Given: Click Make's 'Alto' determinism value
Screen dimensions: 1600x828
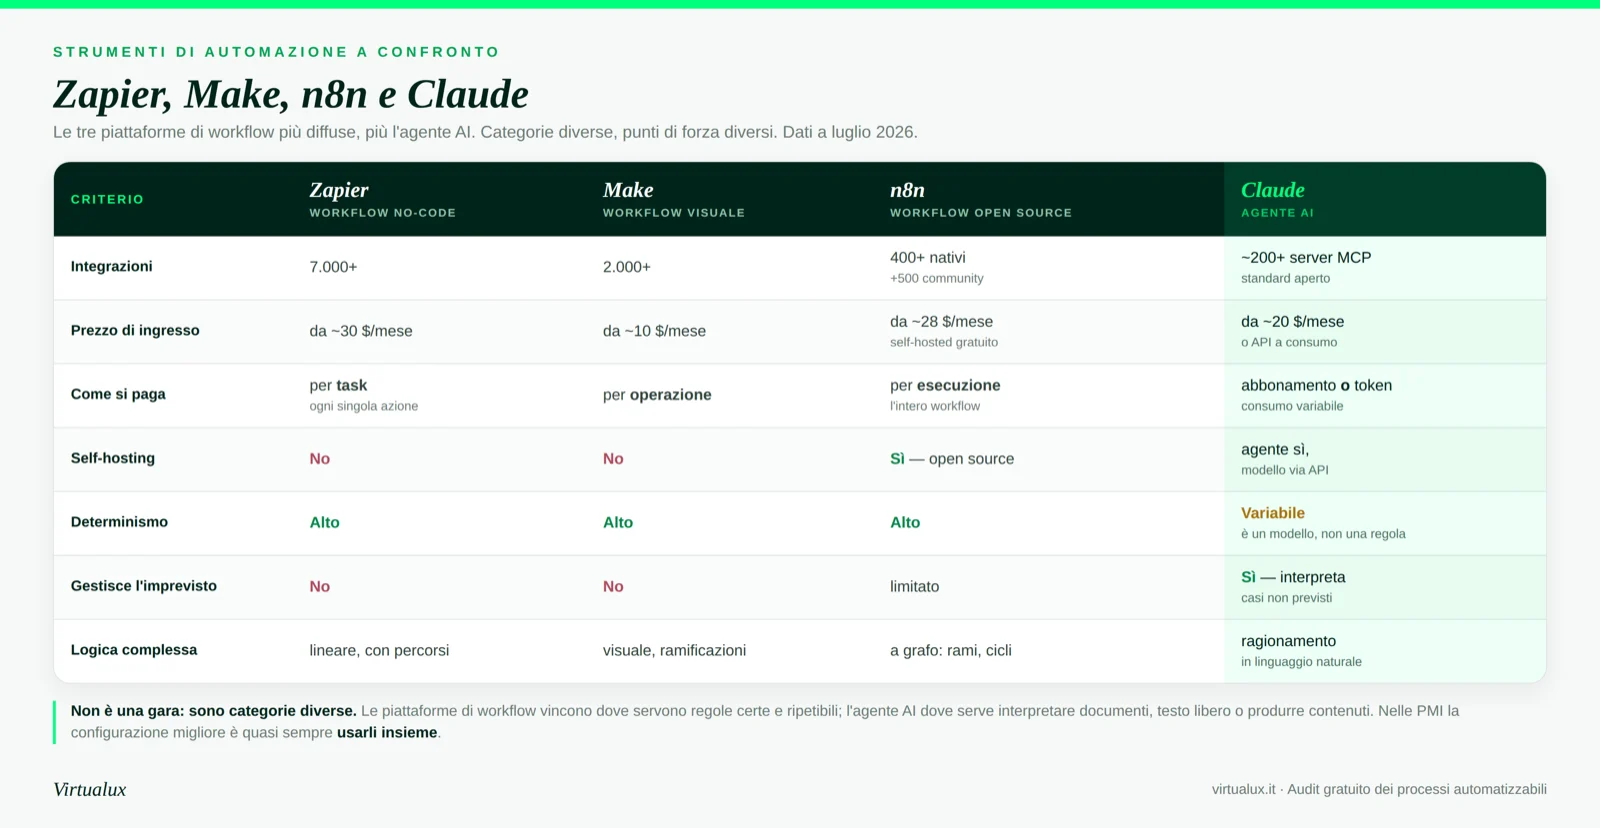Looking at the screenshot, I should point(618,523).
